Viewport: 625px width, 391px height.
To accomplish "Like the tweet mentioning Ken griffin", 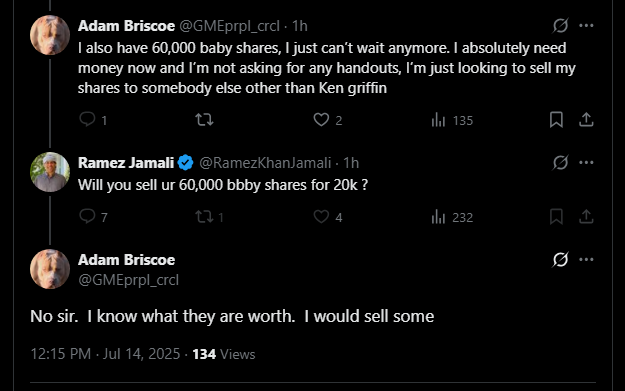I will pos(328,120).
